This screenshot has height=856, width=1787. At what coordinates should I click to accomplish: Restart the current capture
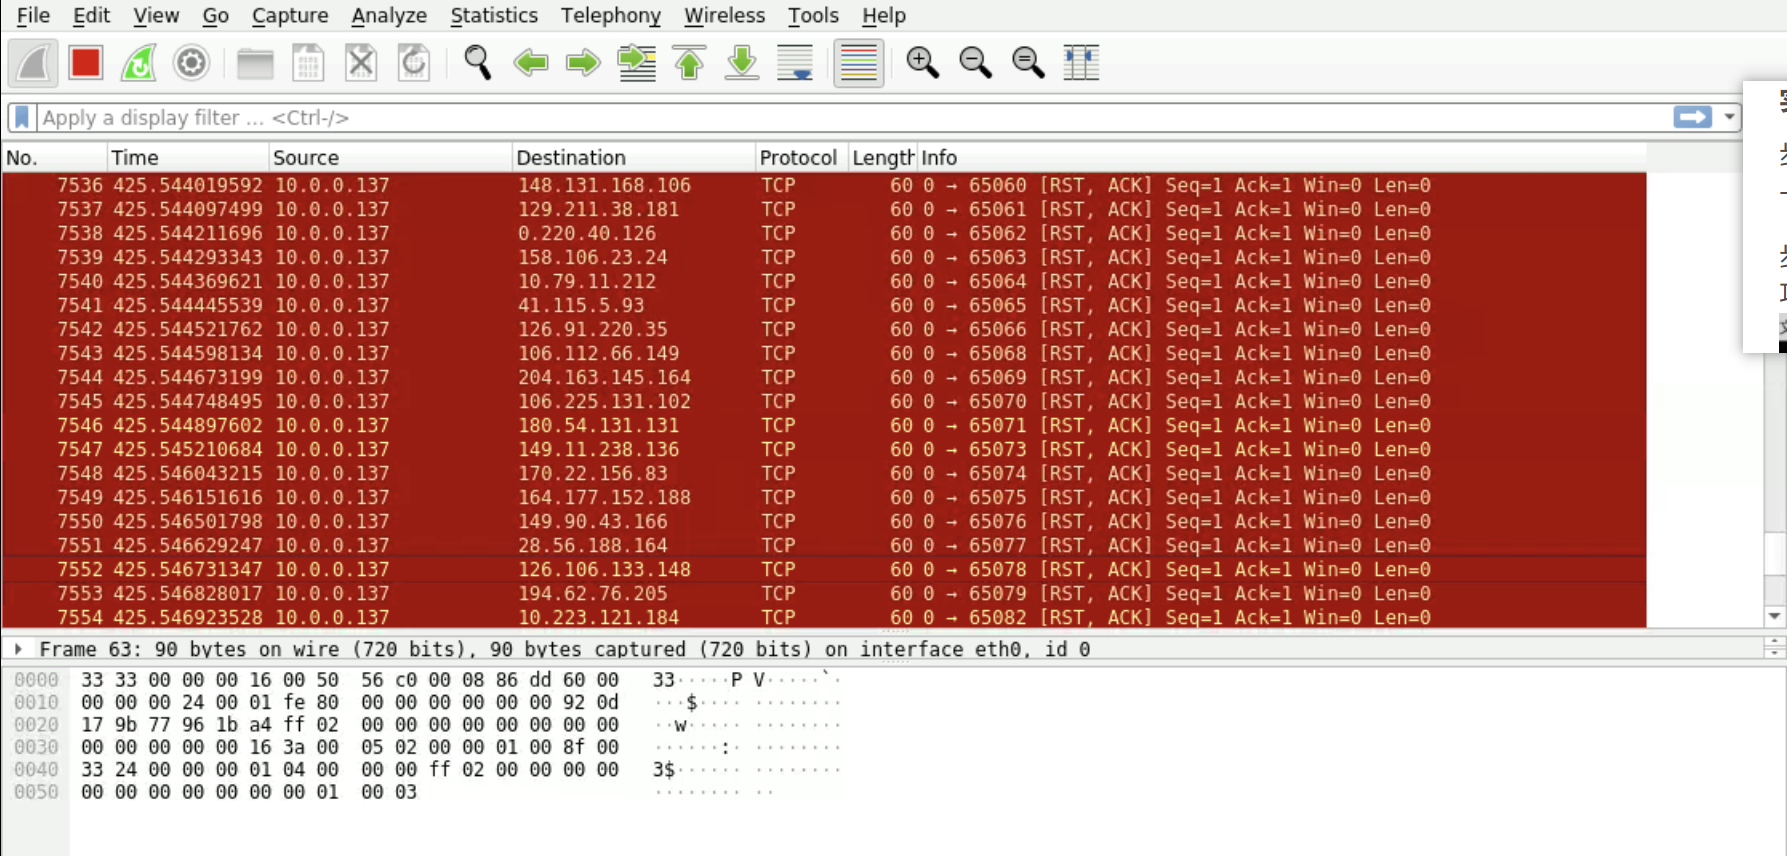pos(139,63)
